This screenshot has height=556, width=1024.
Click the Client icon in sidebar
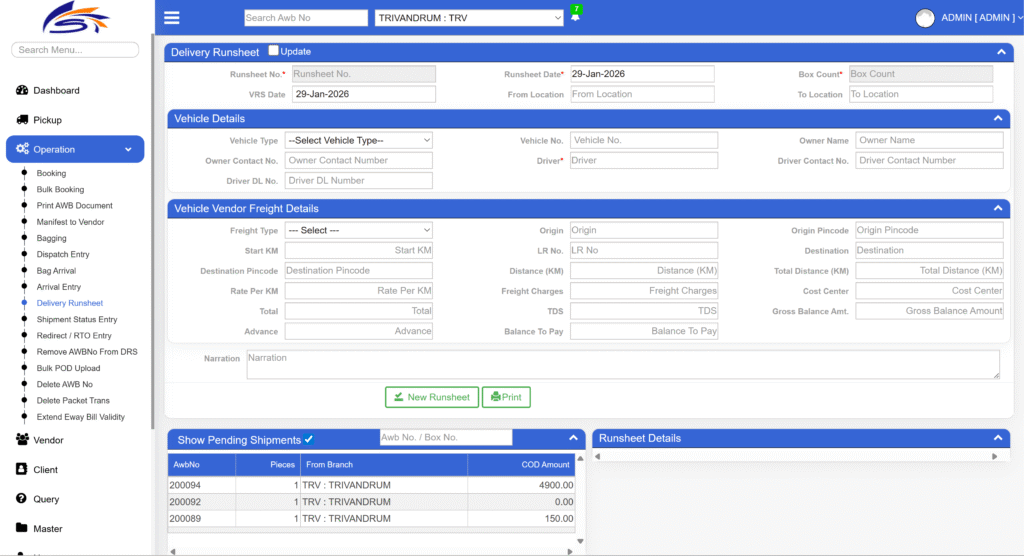click(22, 470)
